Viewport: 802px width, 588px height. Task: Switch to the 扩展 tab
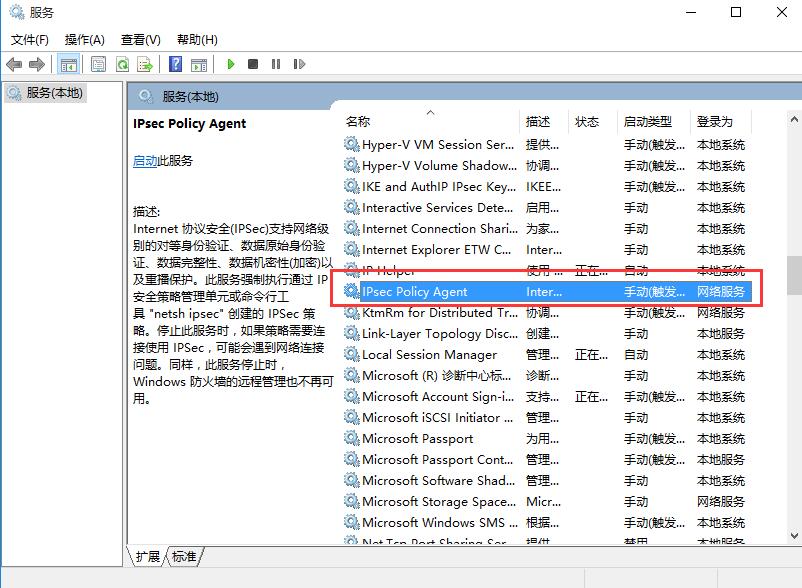[147, 556]
